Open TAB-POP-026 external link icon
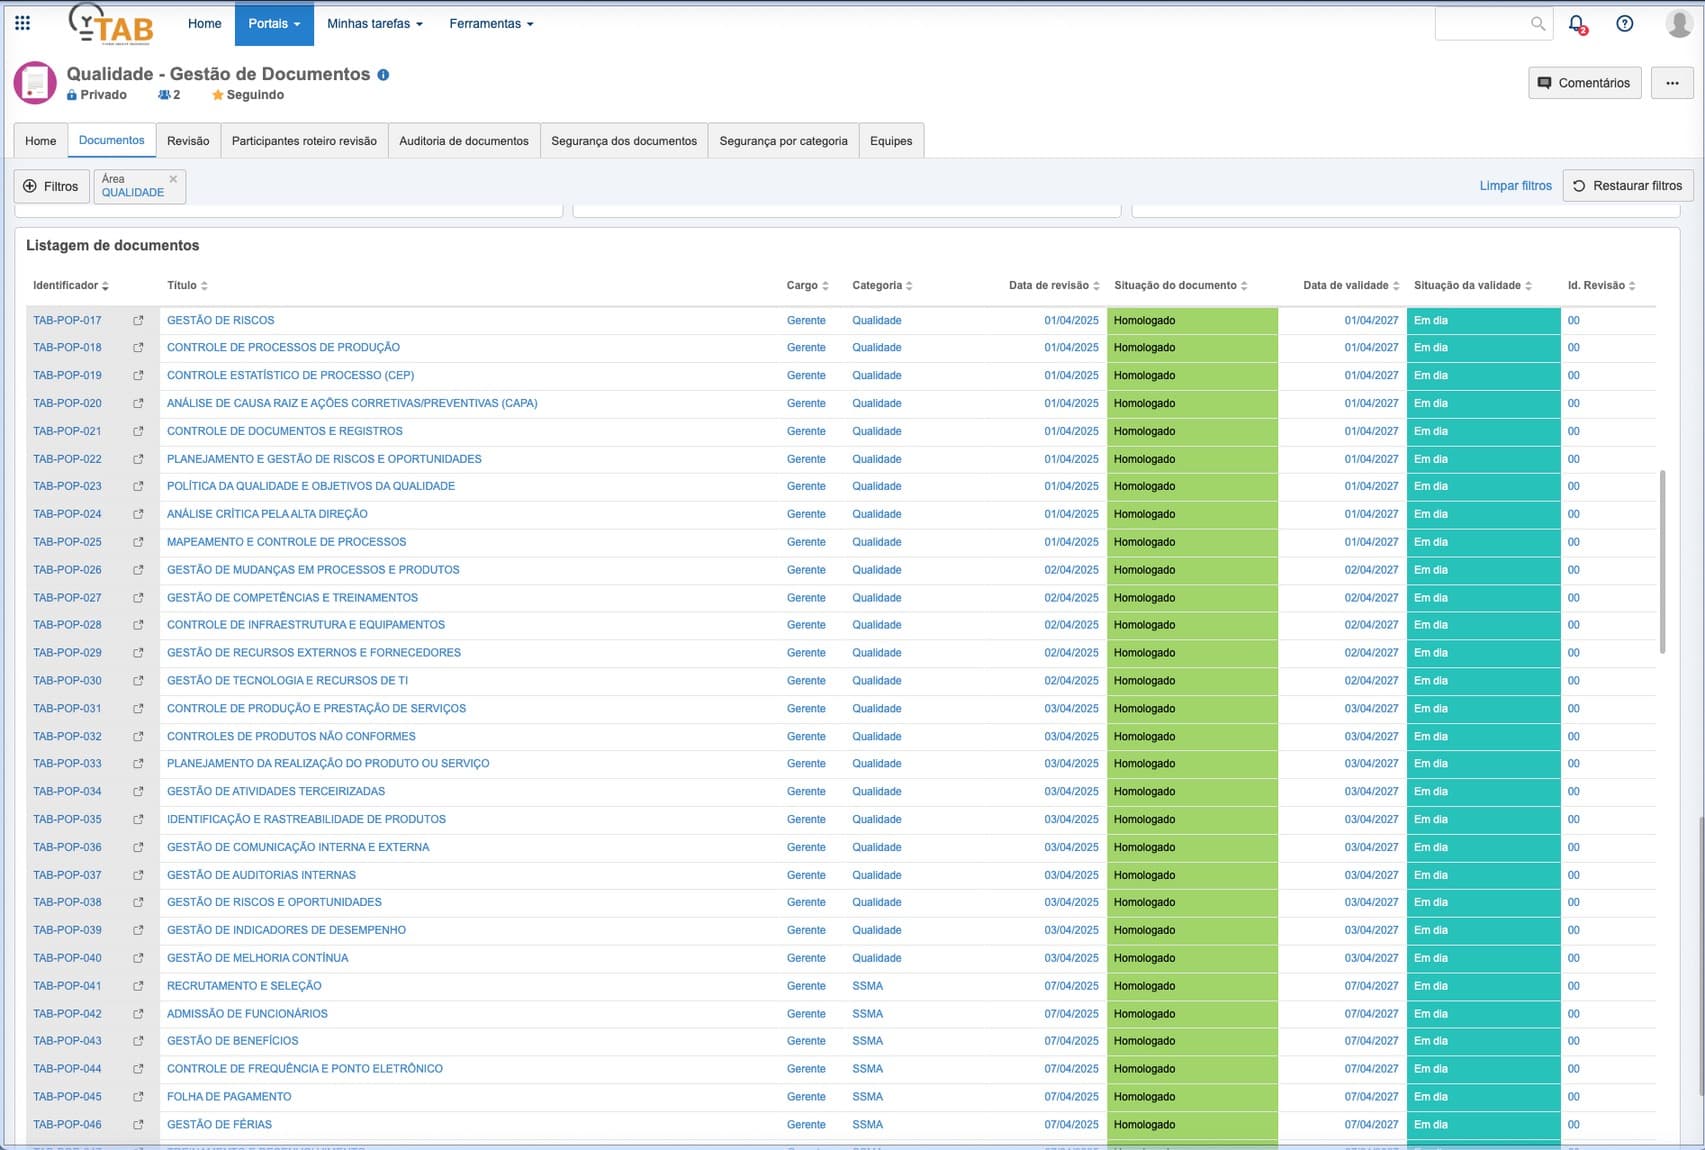The image size is (1705, 1150). coord(138,570)
